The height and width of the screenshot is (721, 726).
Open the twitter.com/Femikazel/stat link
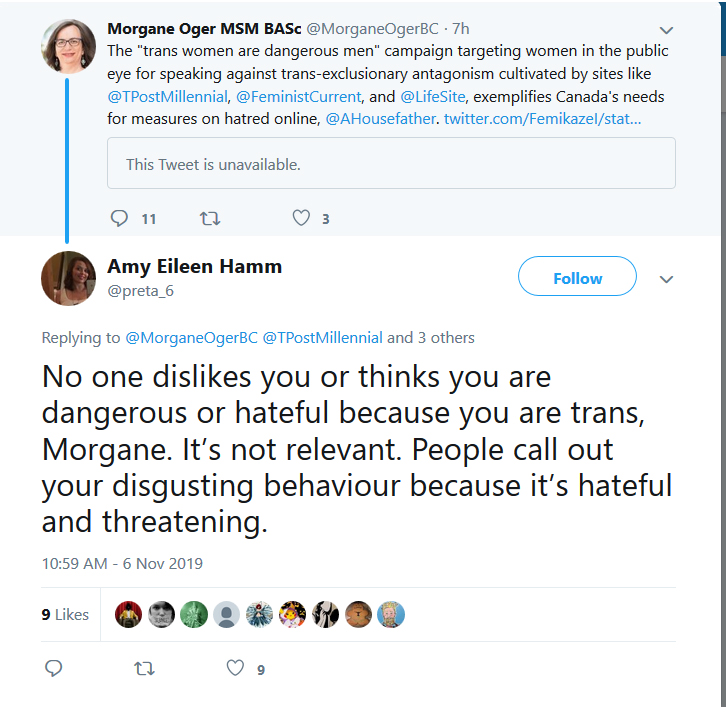[x=543, y=119]
